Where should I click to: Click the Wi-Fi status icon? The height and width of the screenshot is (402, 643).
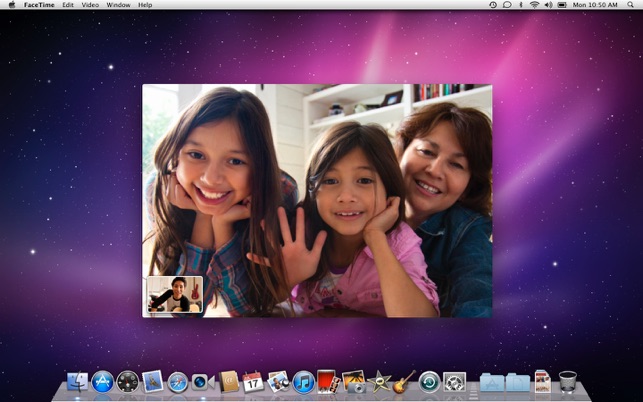[x=534, y=5]
